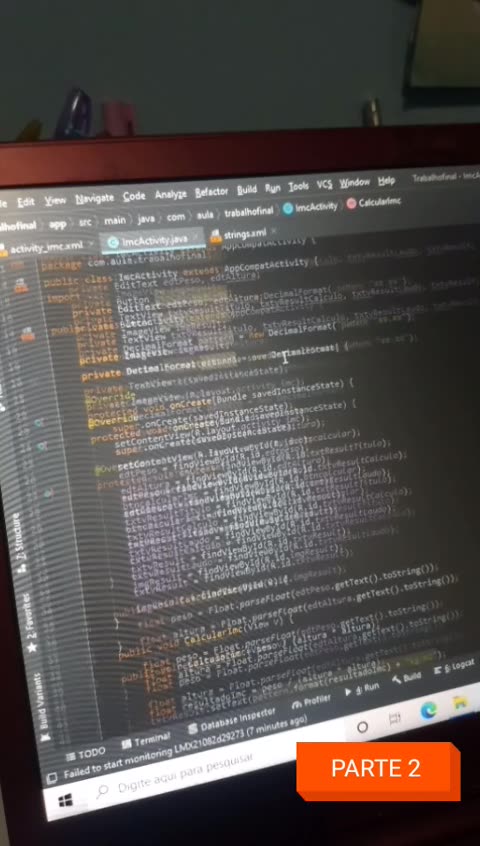This screenshot has width=480, height=846.
Task: Open the Build menu
Action: point(247,190)
